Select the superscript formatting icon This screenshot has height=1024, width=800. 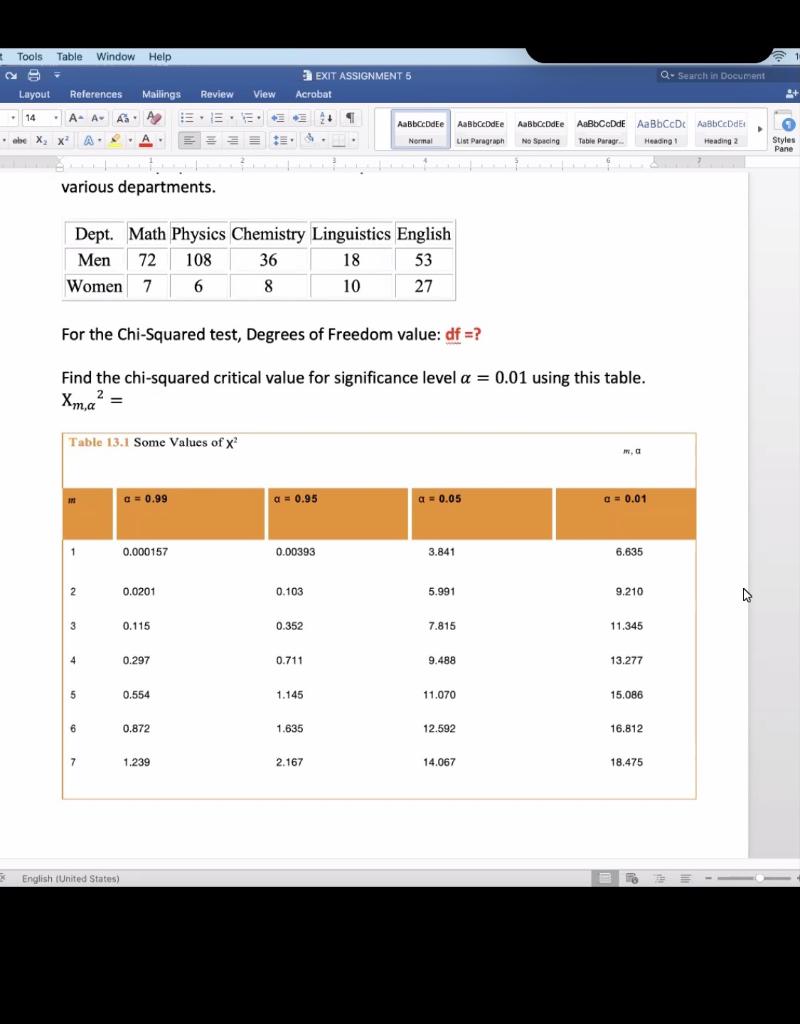pyautogui.click(x=60, y=140)
